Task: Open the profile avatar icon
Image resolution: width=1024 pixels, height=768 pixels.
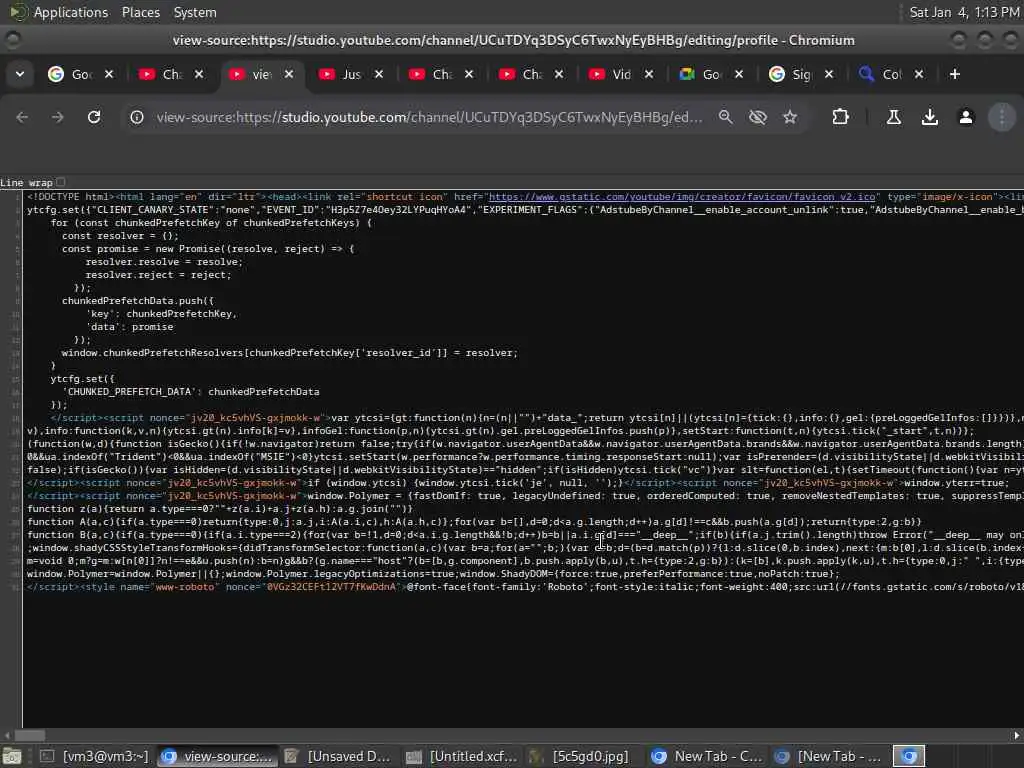Action: pyautogui.click(x=966, y=117)
